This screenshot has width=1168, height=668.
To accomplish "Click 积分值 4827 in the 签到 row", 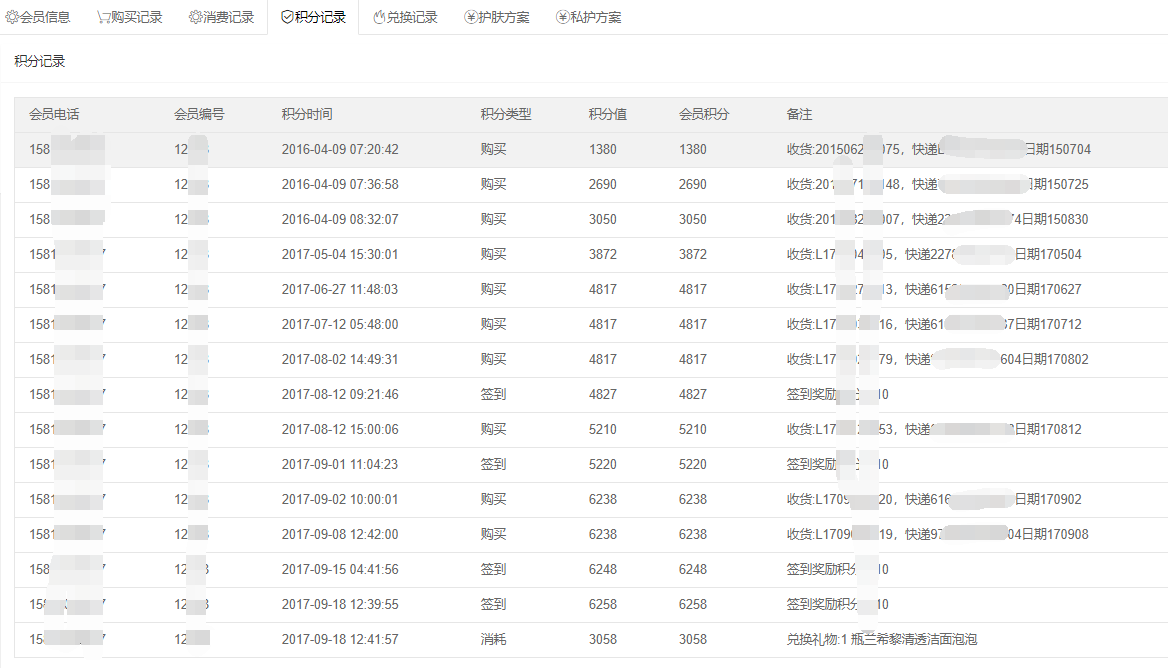I will click(603, 395).
